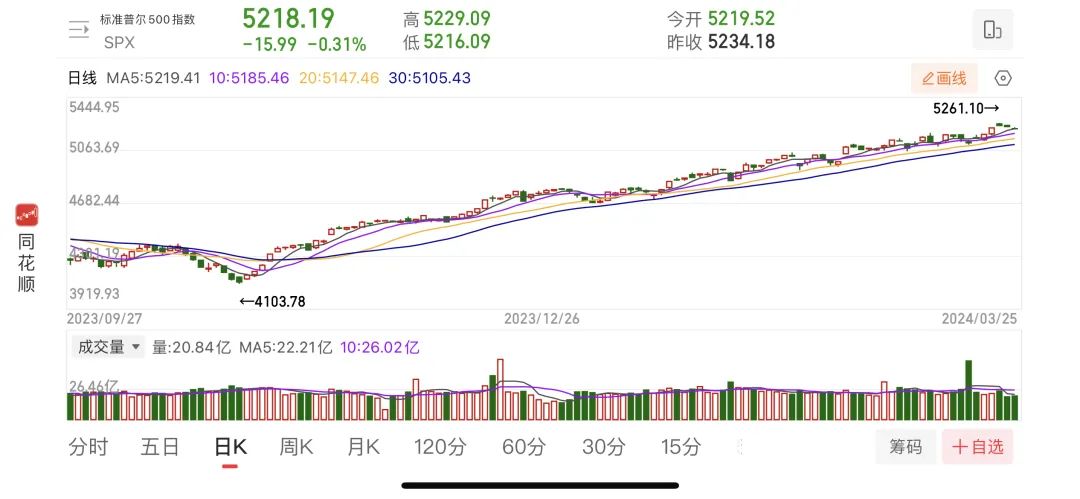Image resolution: width=1080 pixels, height=499 pixels.
Task: Click the 标准普尔500指数 title
Action: 147,19
